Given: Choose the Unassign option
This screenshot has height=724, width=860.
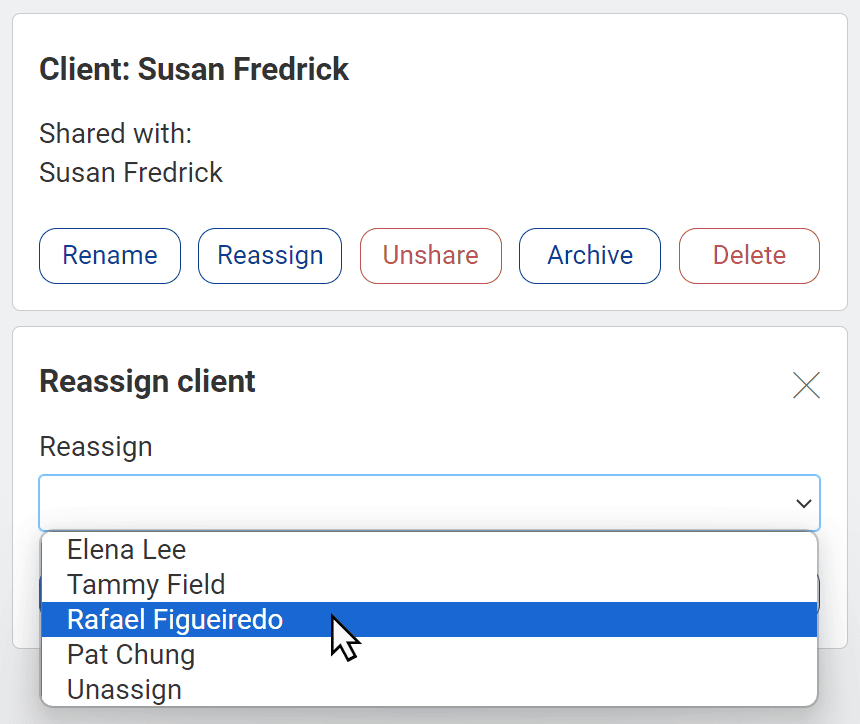Looking at the screenshot, I should click(429, 689).
